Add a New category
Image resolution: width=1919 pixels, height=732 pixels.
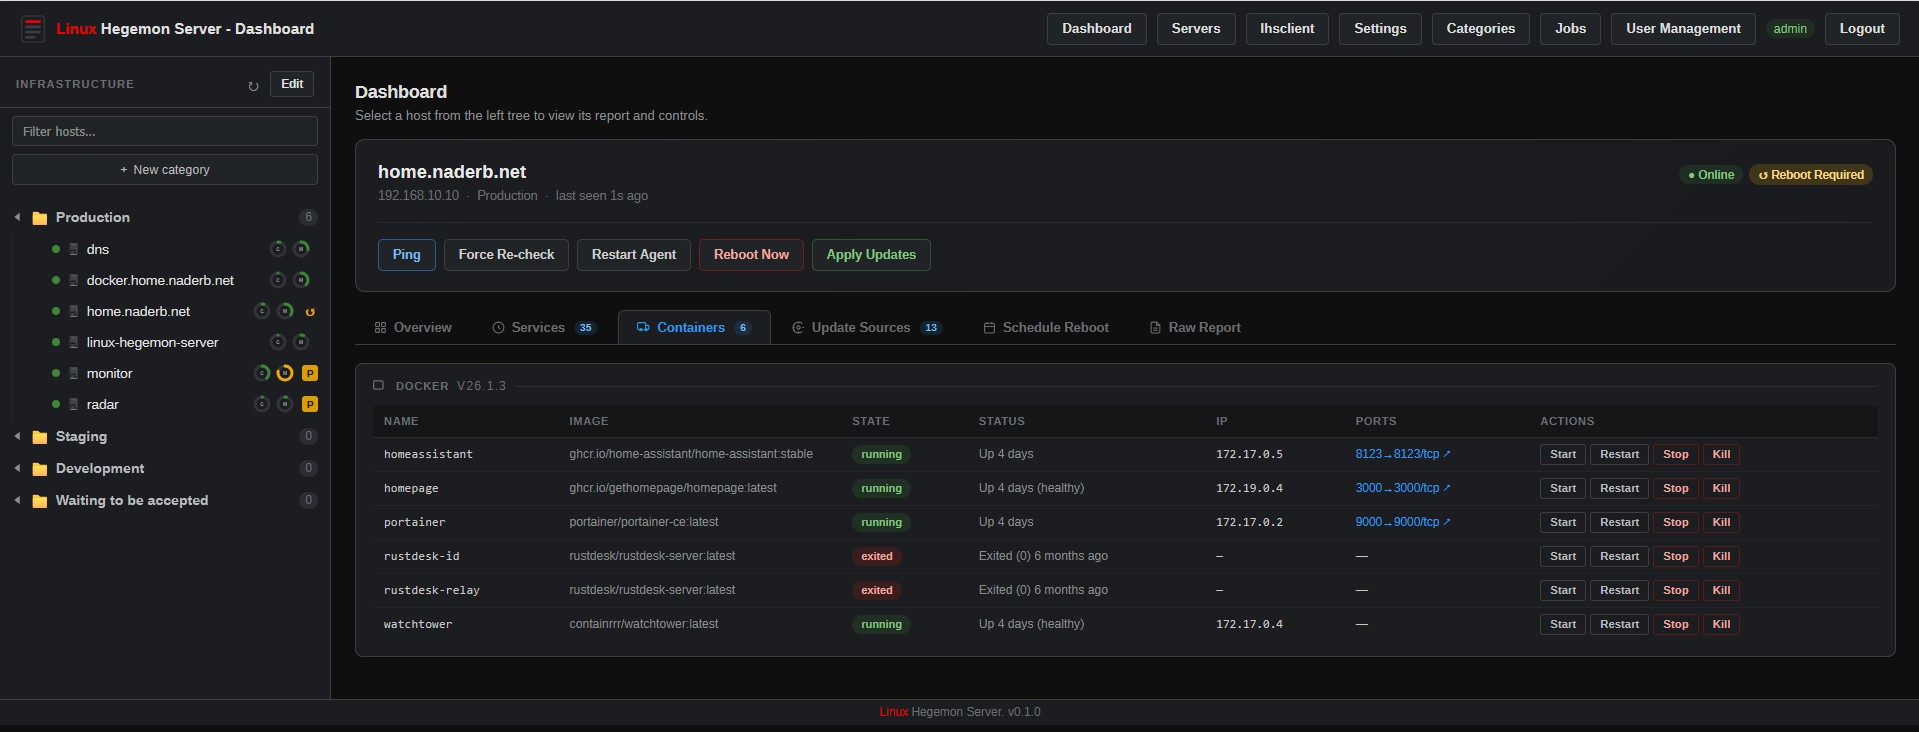(x=165, y=169)
